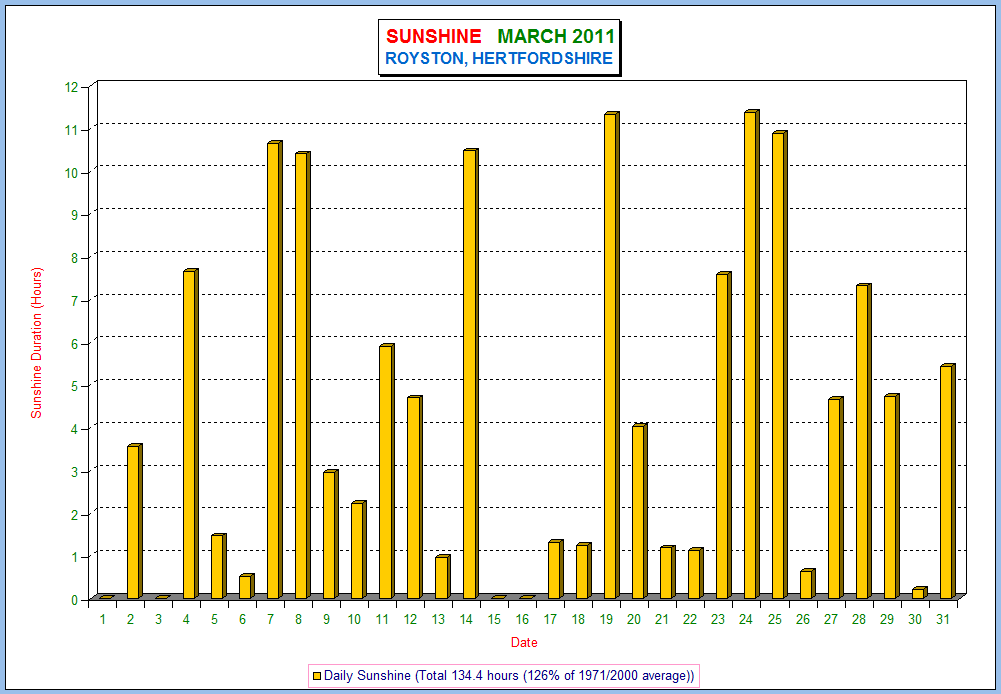Image resolution: width=1001 pixels, height=694 pixels.
Task: Click the short bar for date 26
Action: (x=808, y=584)
